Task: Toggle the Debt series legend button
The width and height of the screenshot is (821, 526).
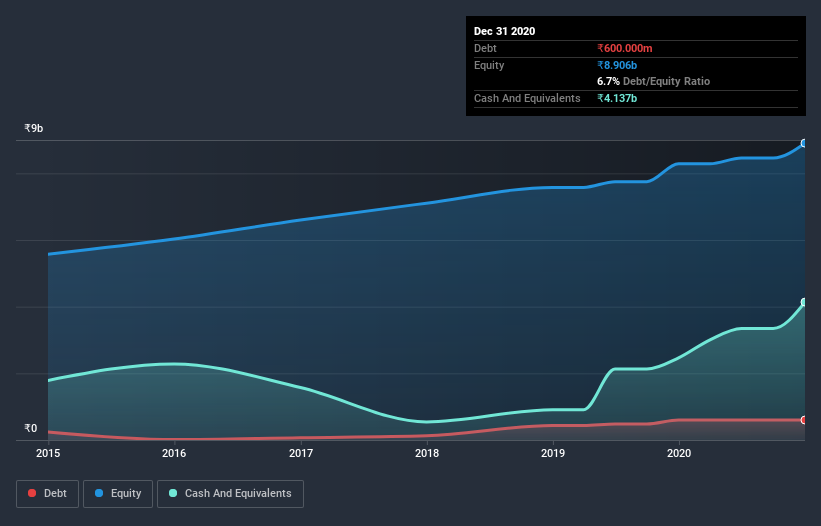Action: (x=48, y=494)
